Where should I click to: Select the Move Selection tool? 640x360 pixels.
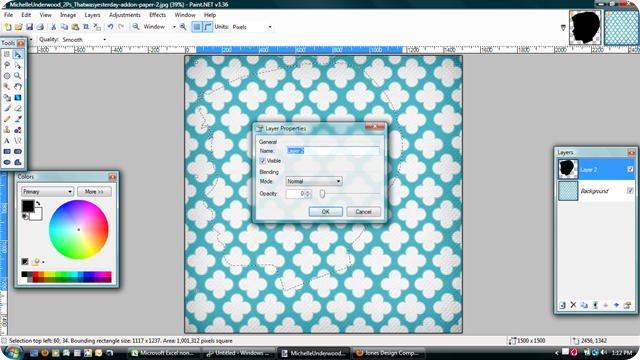[x=18, y=65]
